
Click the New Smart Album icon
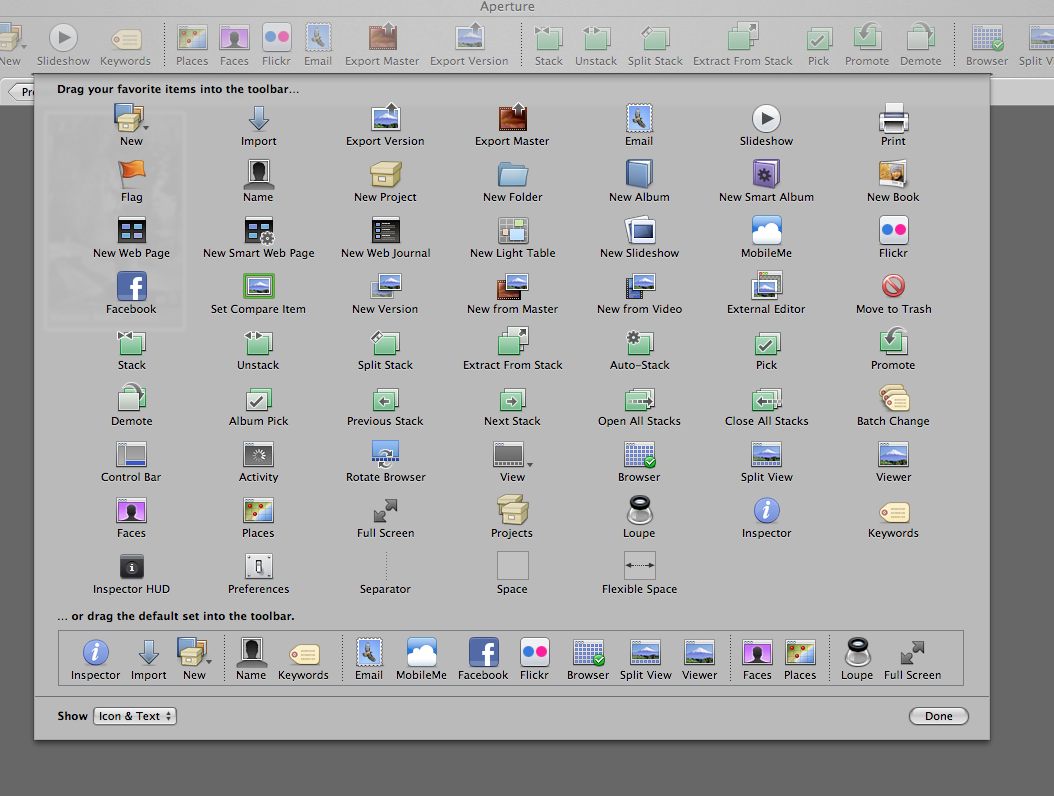[766, 174]
